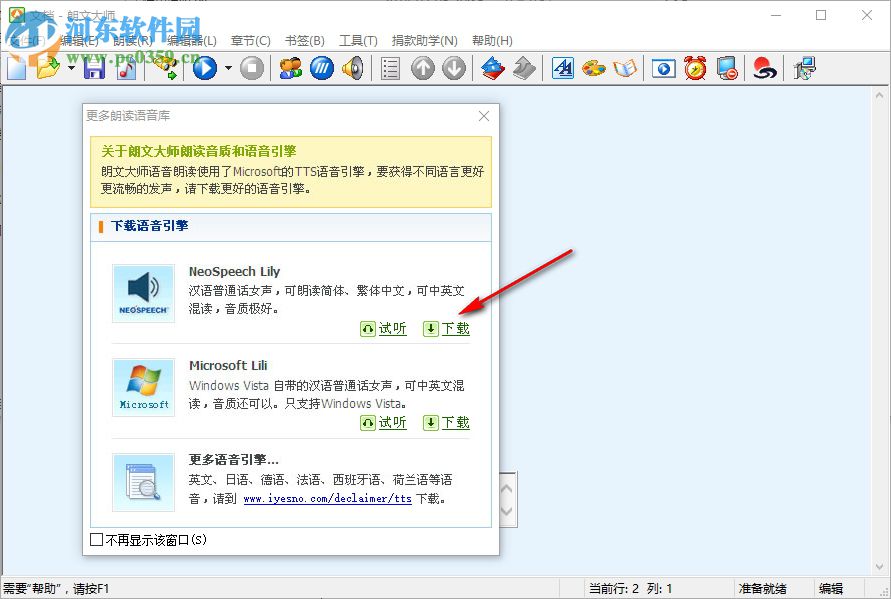Click the 当前行: 2 列: 1 status entry
The image size is (891, 599).
pos(630,588)
